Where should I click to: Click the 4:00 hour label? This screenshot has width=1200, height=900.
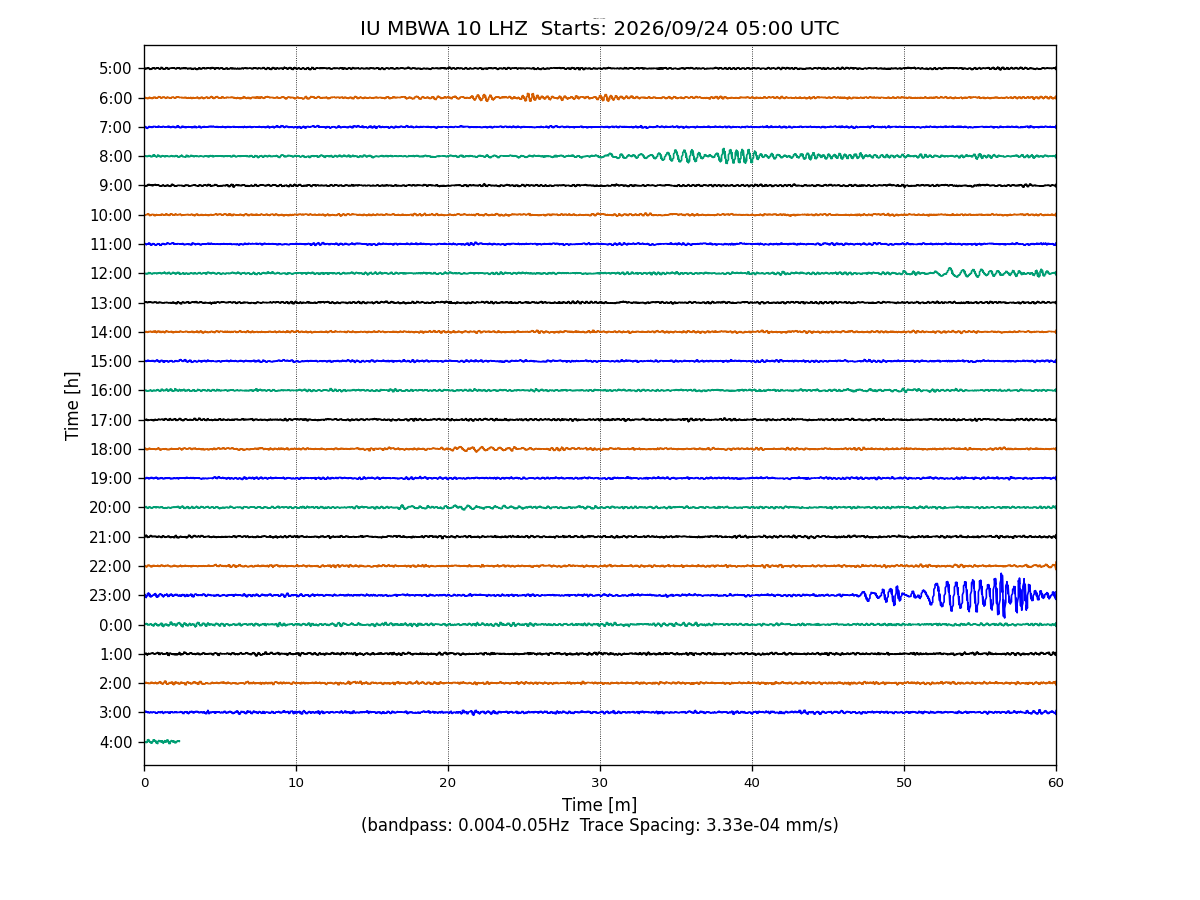pos(116,742)
